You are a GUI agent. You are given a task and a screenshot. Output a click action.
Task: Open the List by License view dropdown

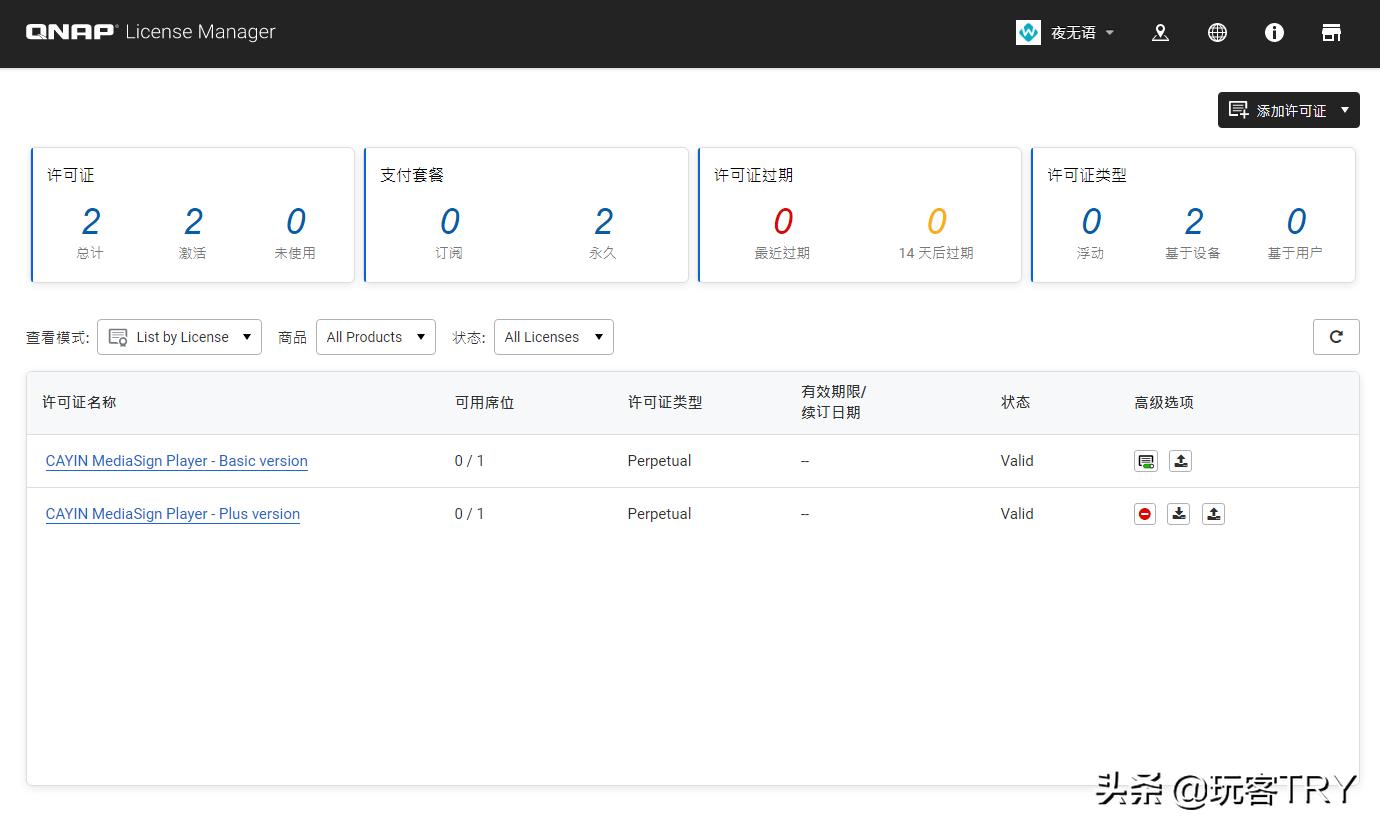180,337
